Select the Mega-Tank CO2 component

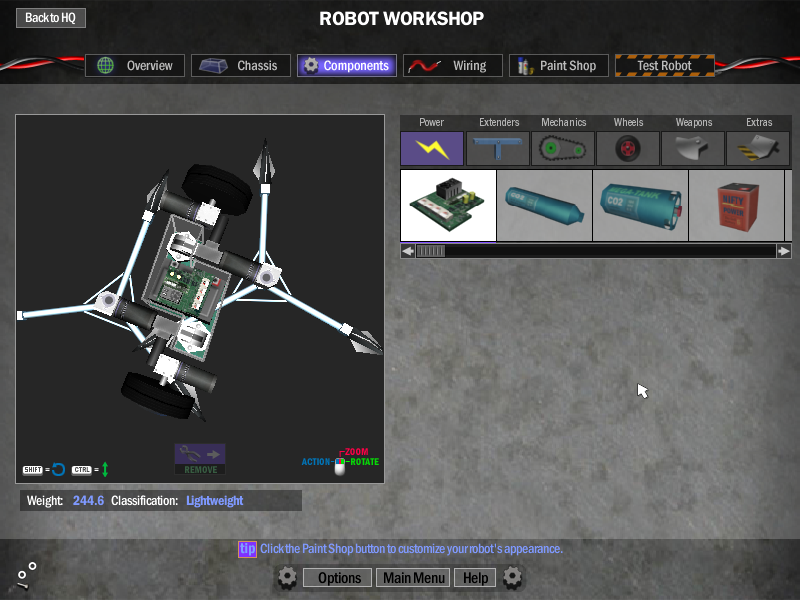point(640,206)
